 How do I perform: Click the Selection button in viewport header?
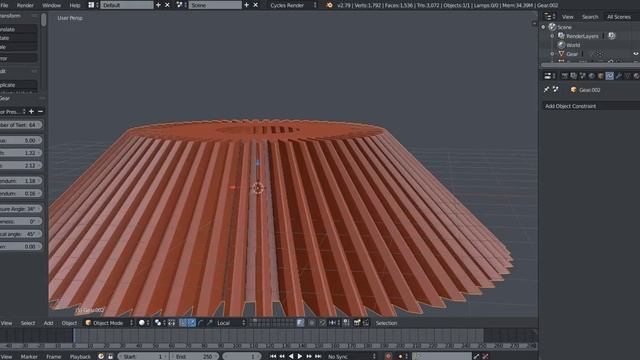[x=386, y=323]
